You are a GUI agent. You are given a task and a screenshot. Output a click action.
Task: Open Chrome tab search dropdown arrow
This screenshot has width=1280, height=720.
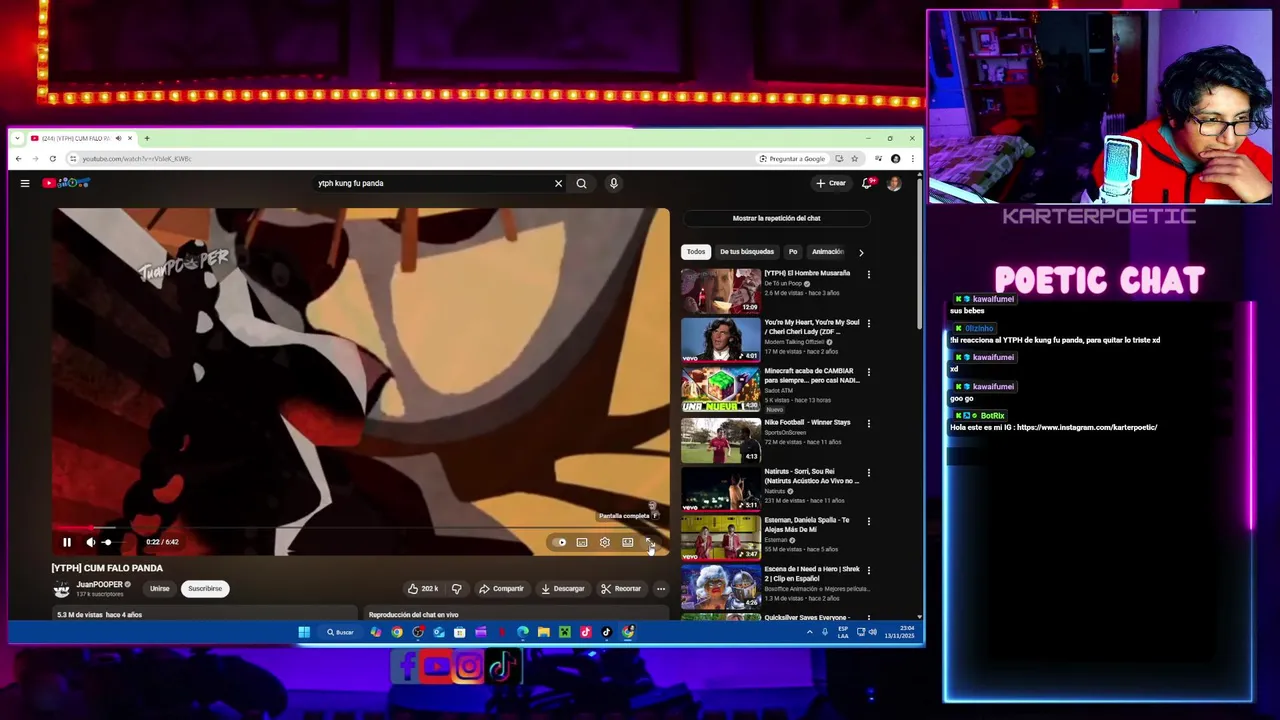pos(17,138)
